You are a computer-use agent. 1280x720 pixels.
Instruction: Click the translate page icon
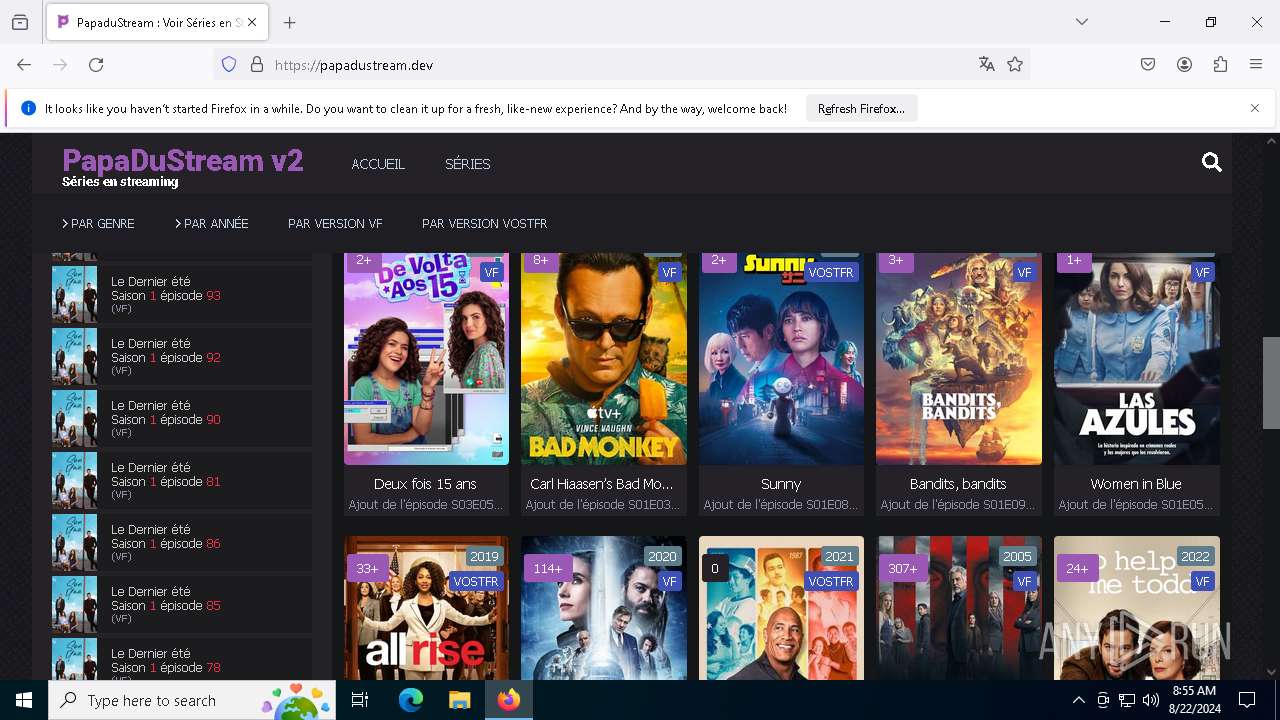[x=987, y=65]
